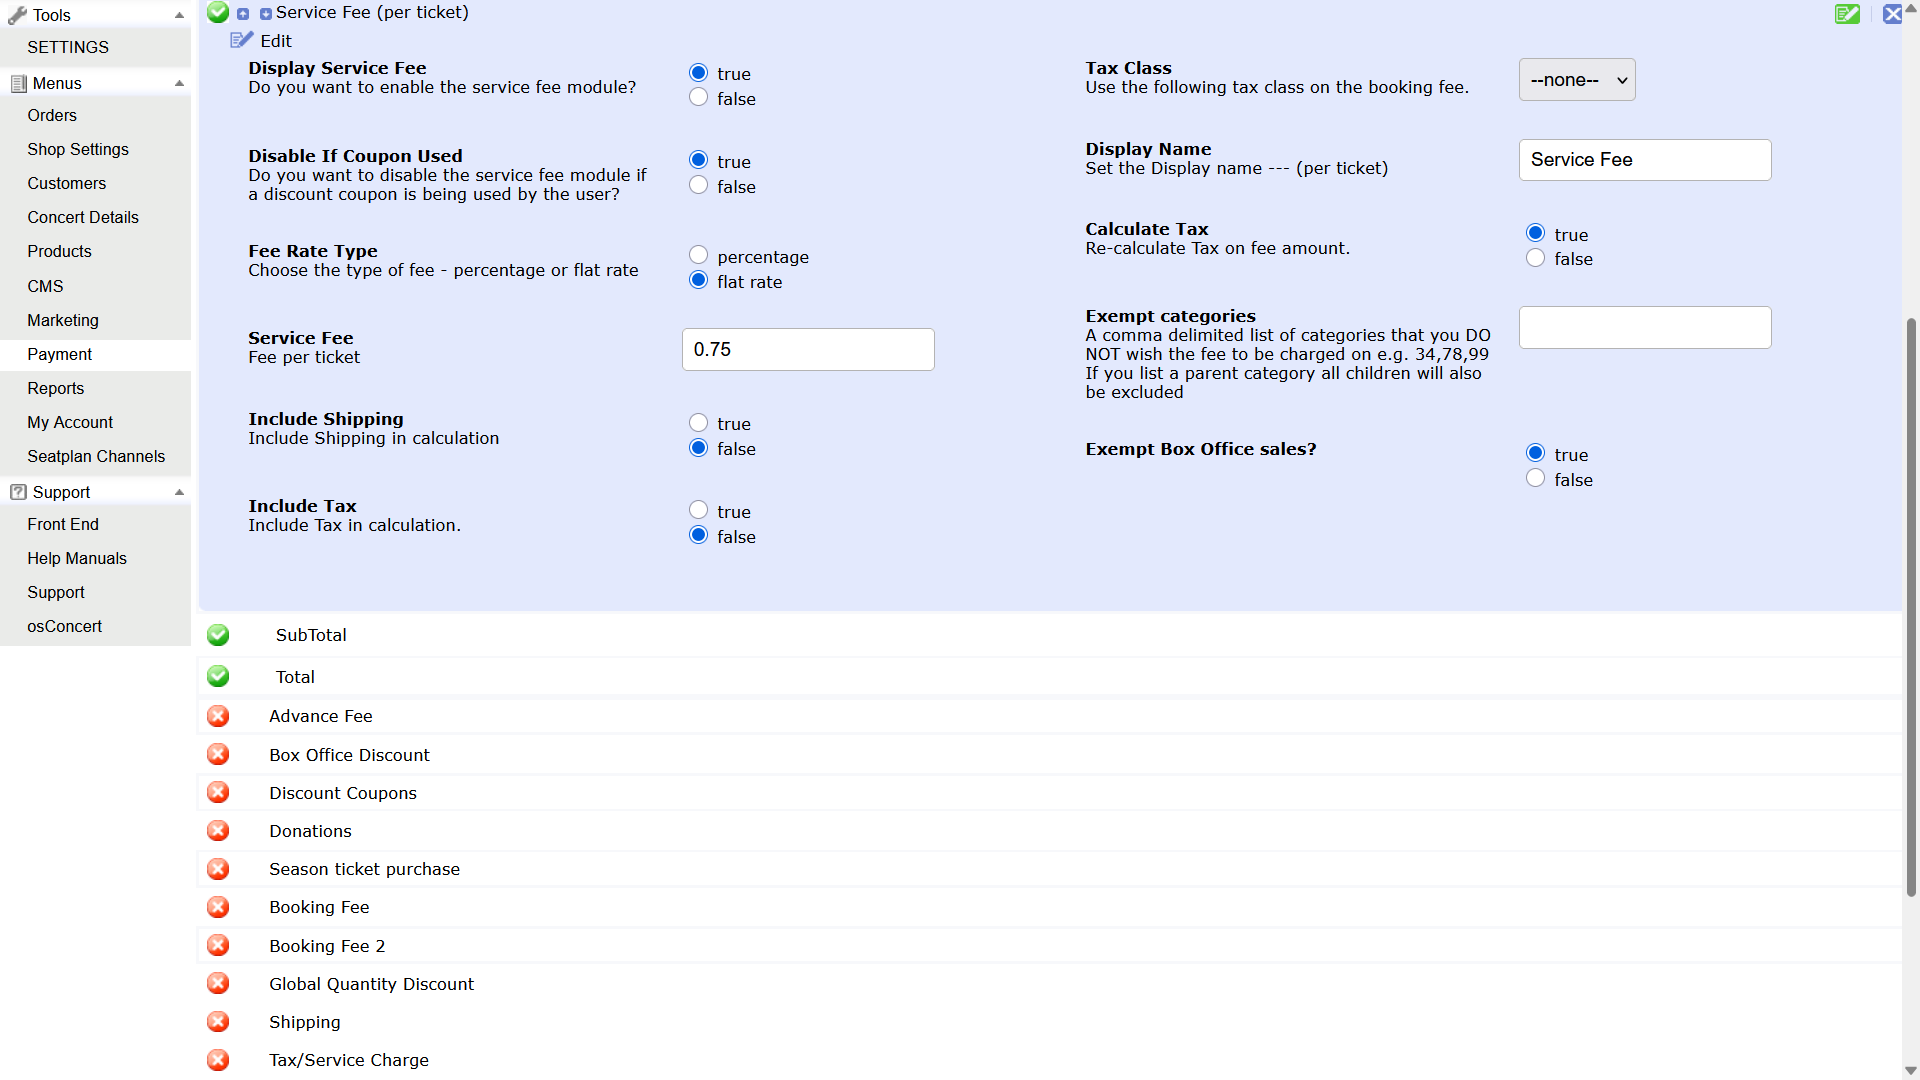Set Exempt Box Office sales to false
This screenshot has width=1920, height=1080.
(x=1536, y=479)
